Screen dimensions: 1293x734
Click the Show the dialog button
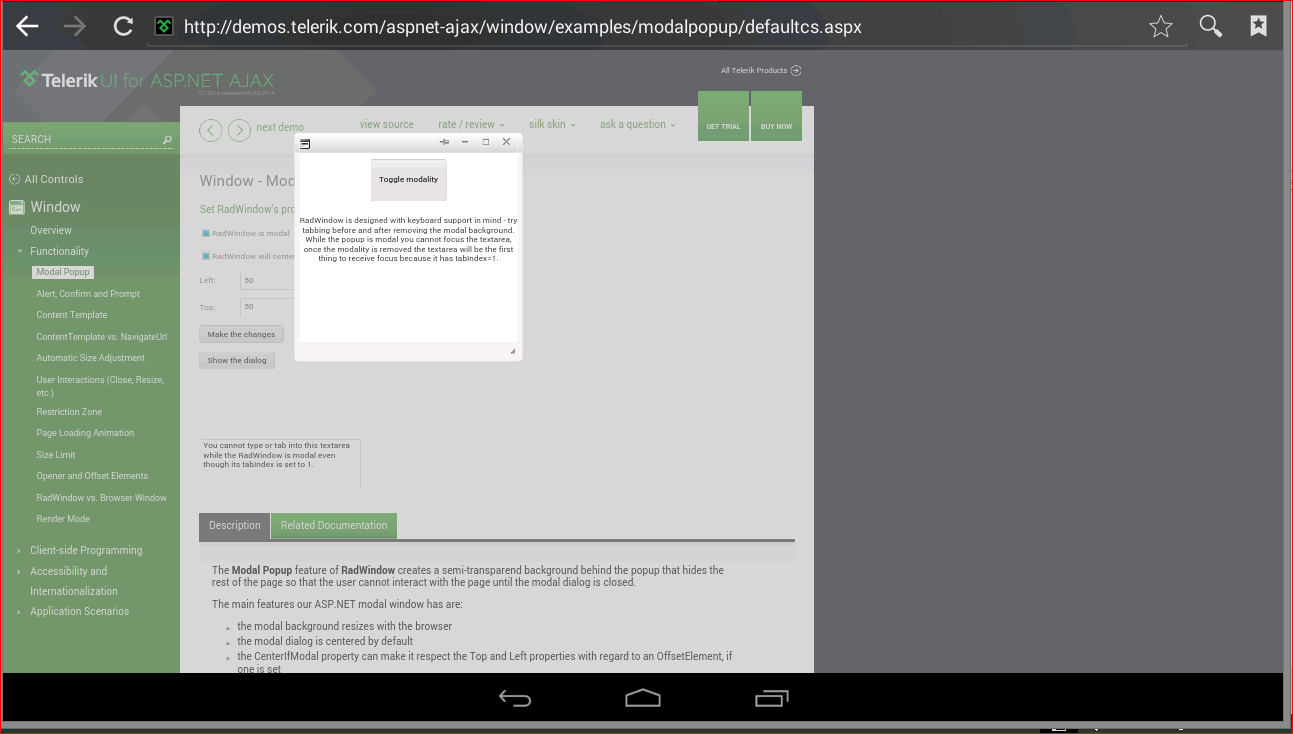pos(237,360)
